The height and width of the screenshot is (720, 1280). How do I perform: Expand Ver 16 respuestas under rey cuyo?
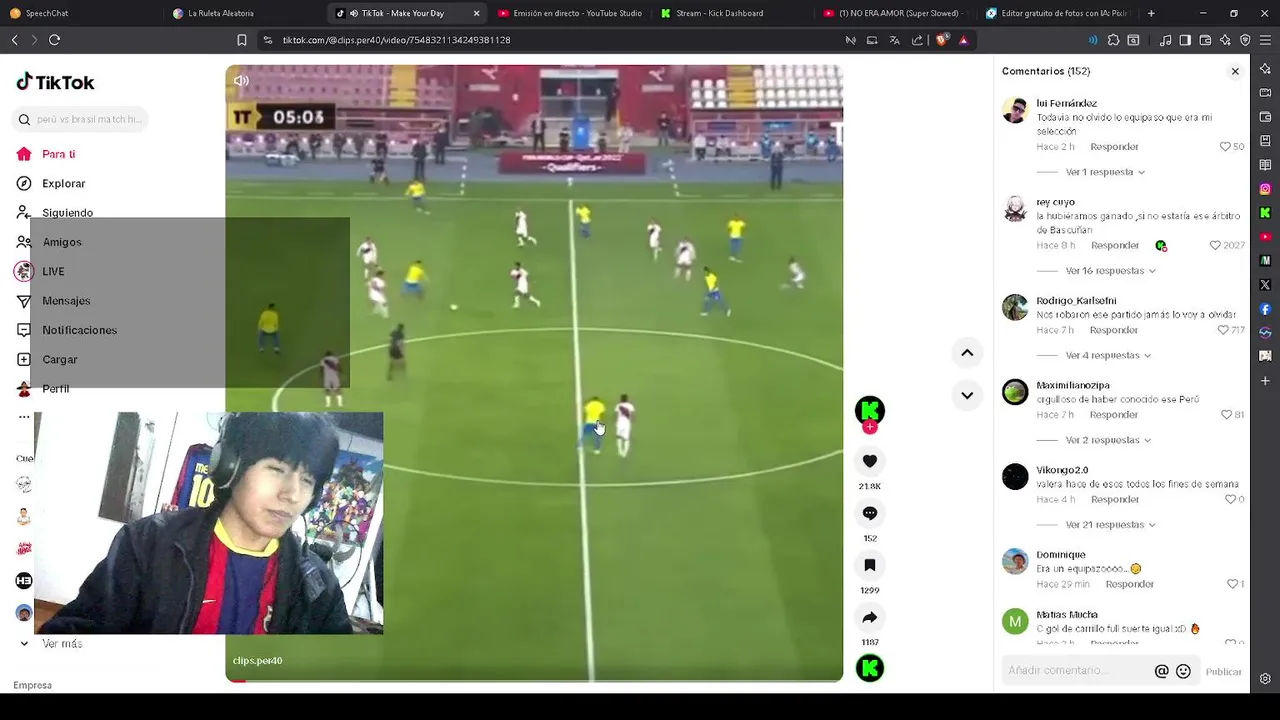(1110, 271)
